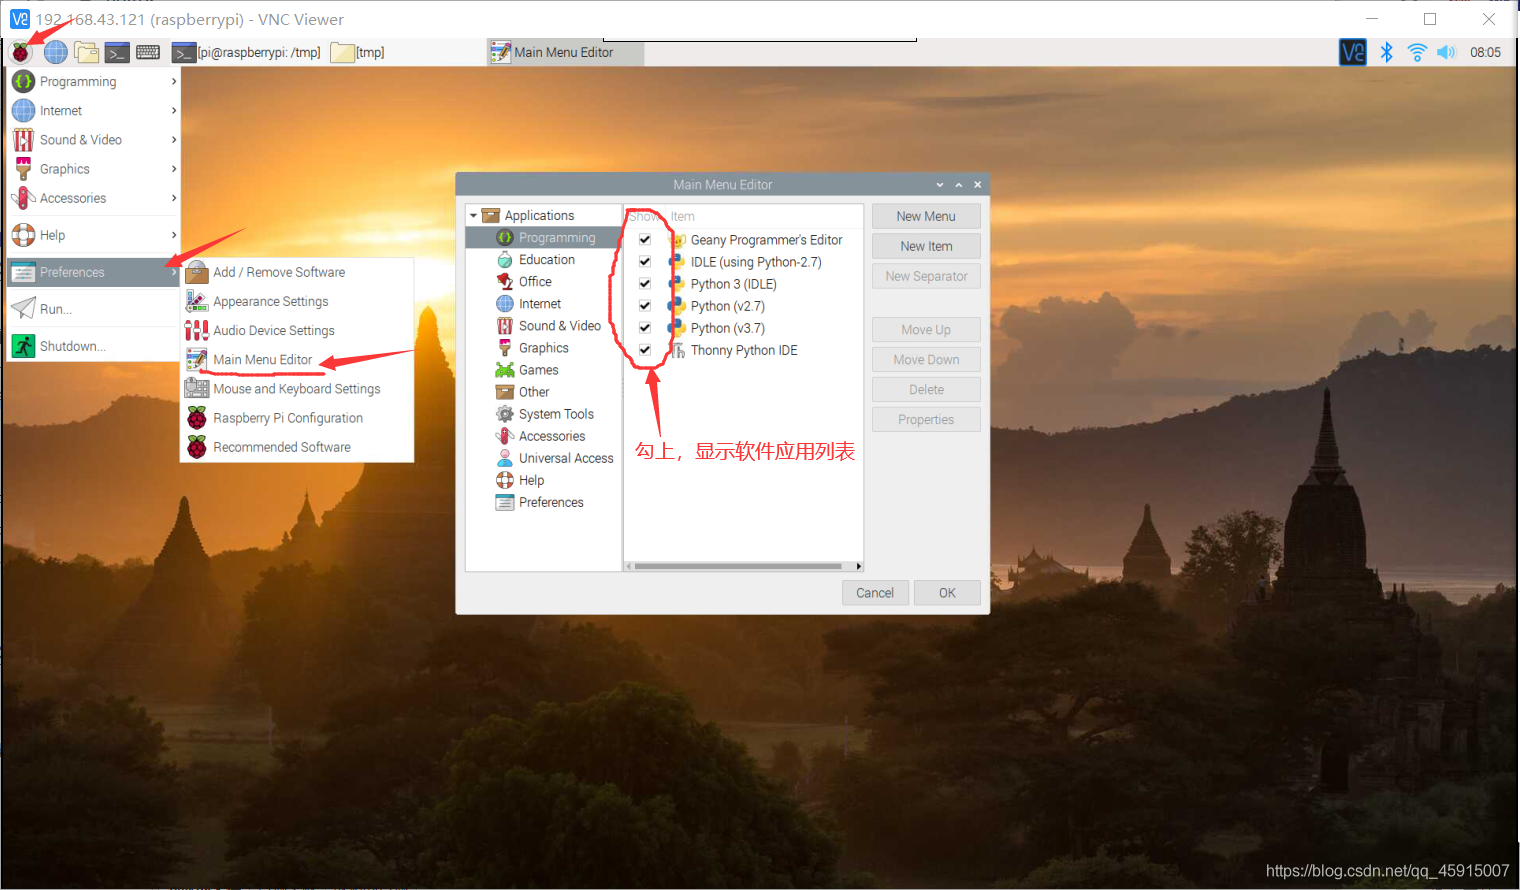Image resolution: width=1520 pixels, height=890 pixels.
Task: Open Mouse and Keyboard Settings
Action: tap(297, 389)
